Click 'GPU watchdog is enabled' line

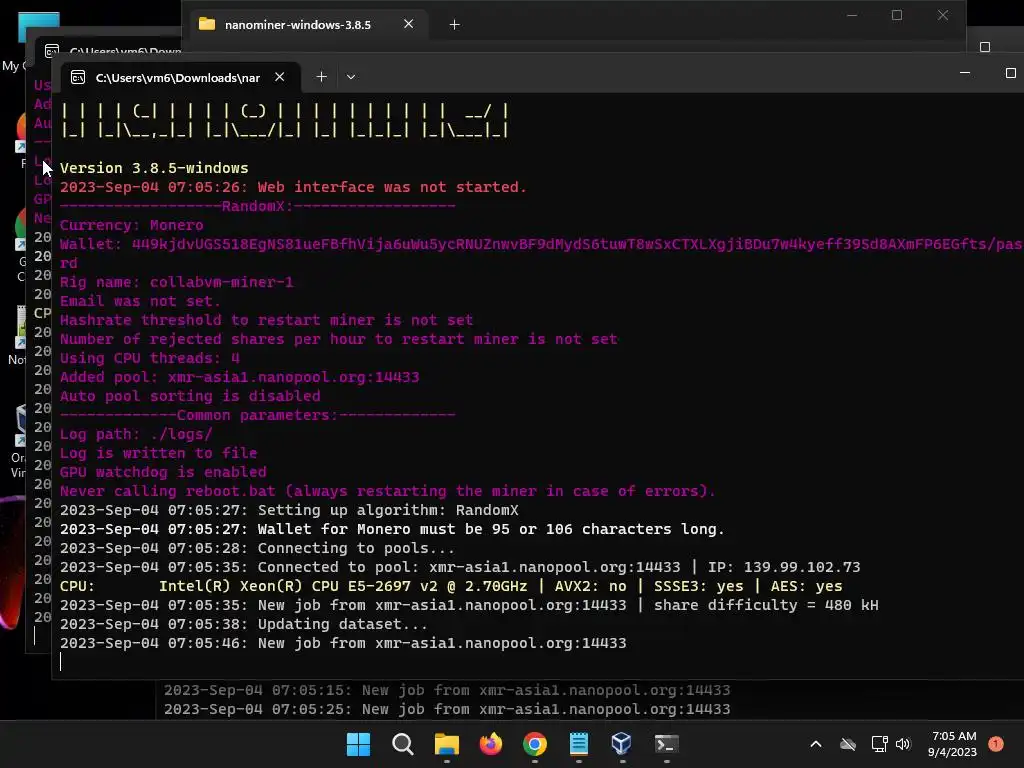click(x=163, y=472)
